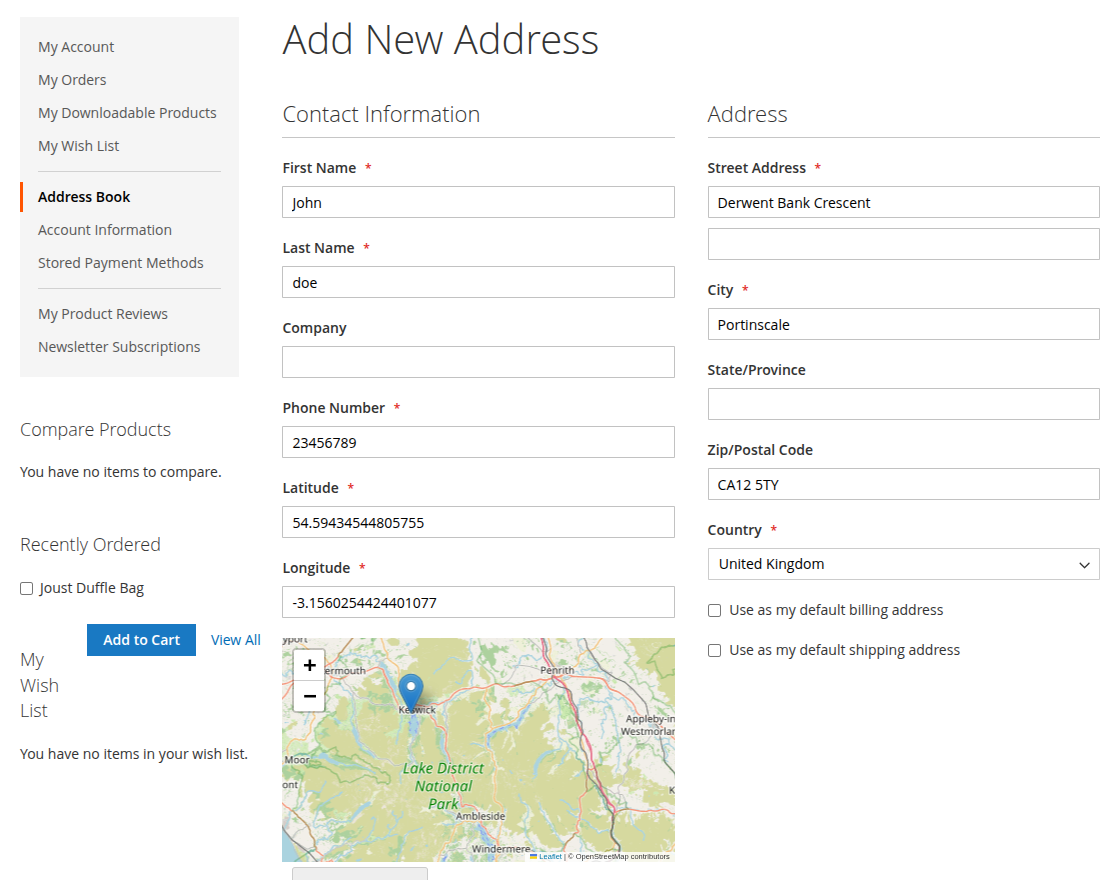Click the Add to Cart button

pyautogui.click(x=141, y=640)
